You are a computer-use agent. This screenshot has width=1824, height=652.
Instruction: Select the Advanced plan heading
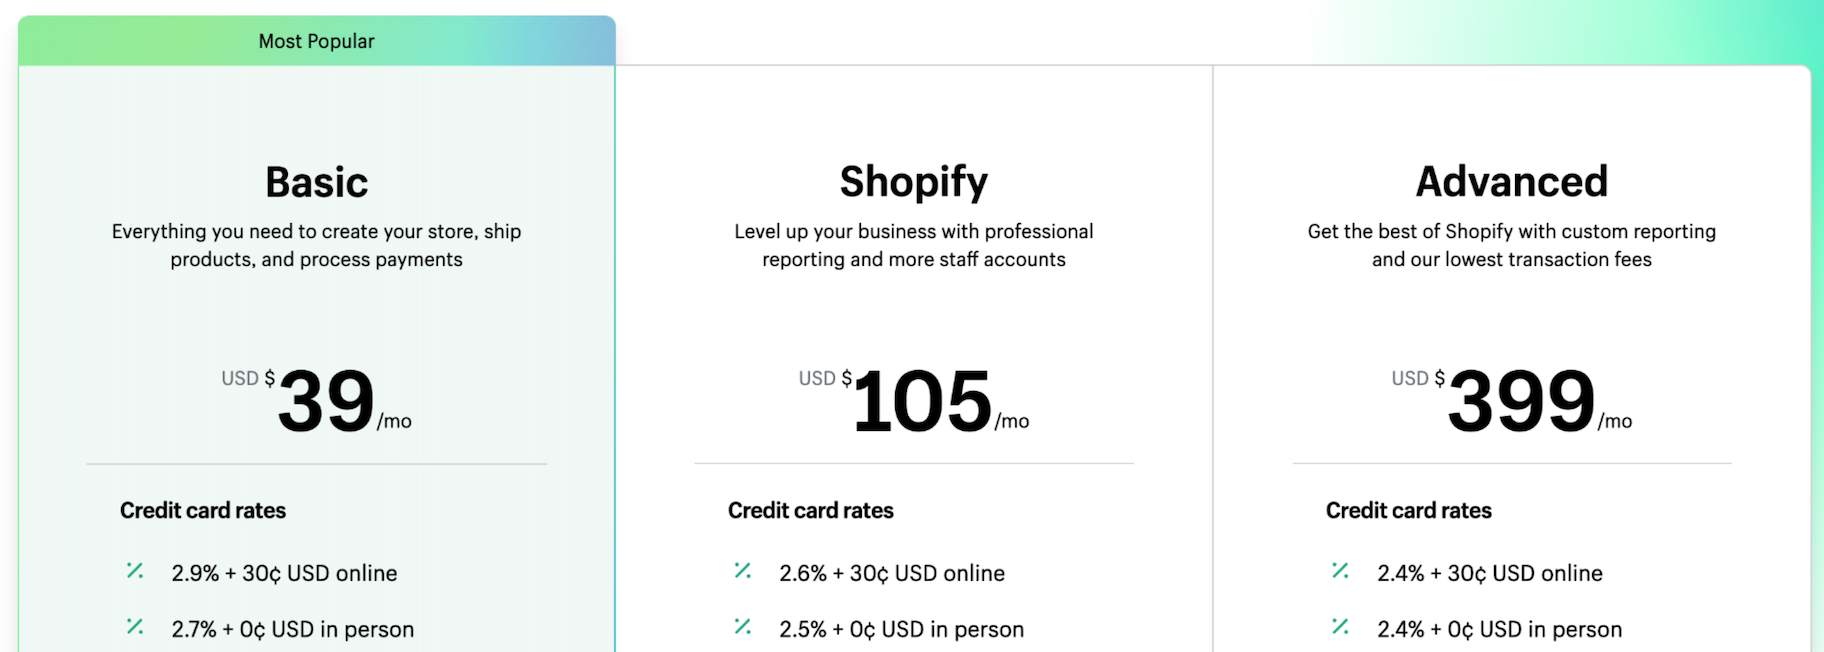(x=1511, y=182)
